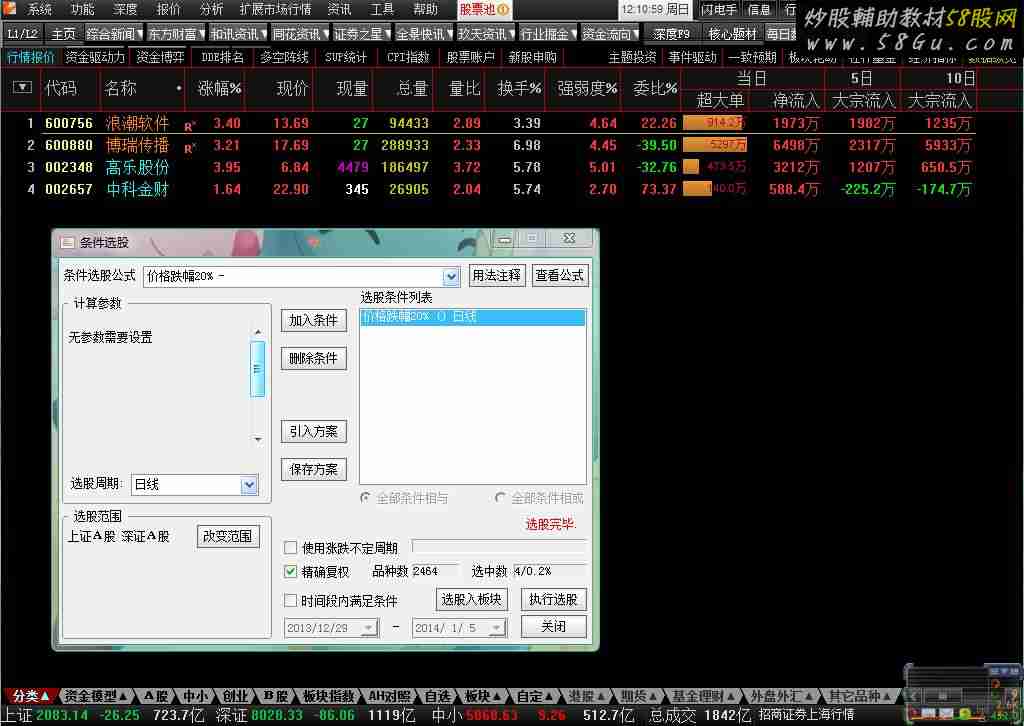Switch to the 新股申购 tab
The image size is (1024, 726).
[532, 57]
